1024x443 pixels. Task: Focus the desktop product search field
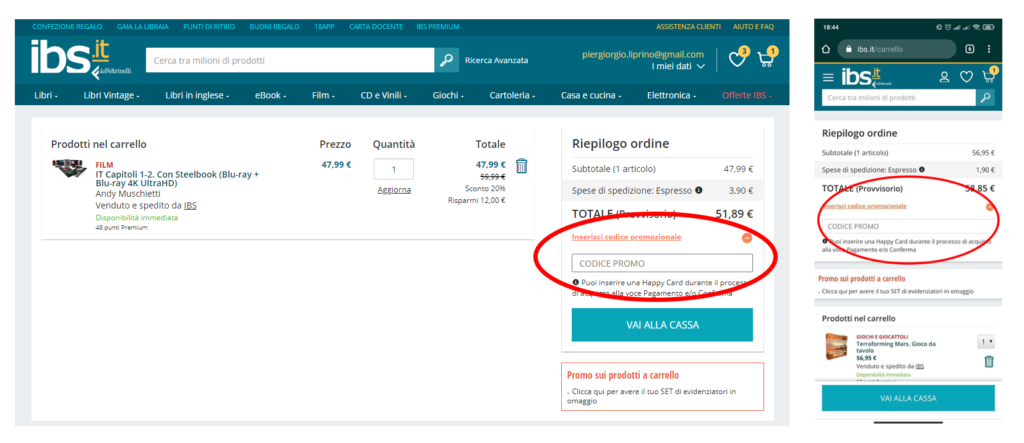pos(291,60)
